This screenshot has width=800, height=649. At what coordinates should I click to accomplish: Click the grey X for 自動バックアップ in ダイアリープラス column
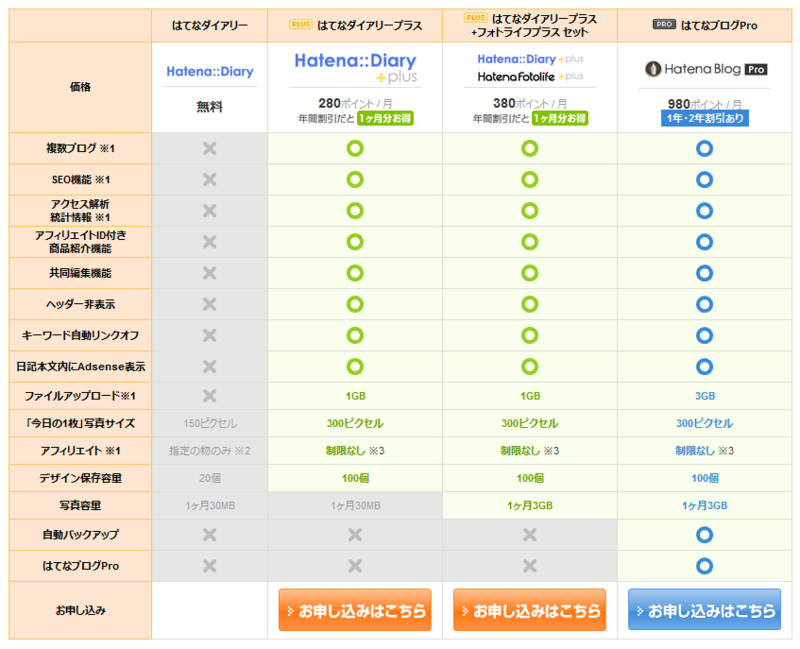click(x=355, y=535)
